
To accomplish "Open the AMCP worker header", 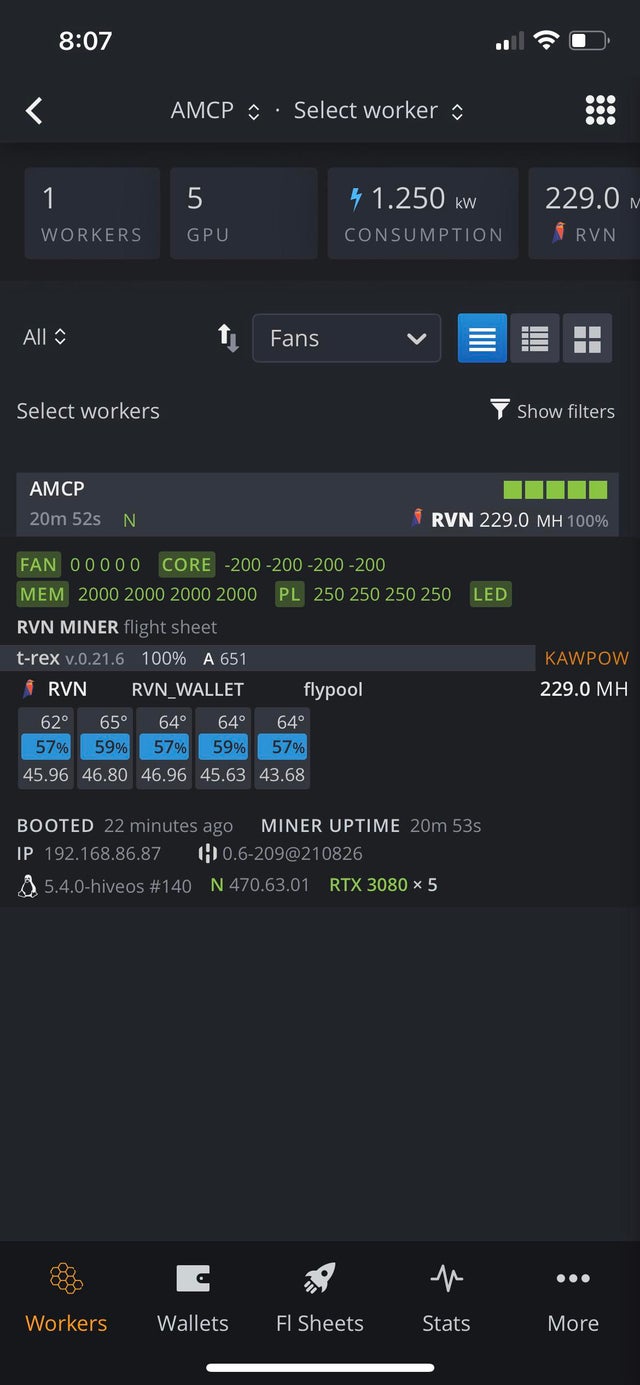I will pos(318,504).
